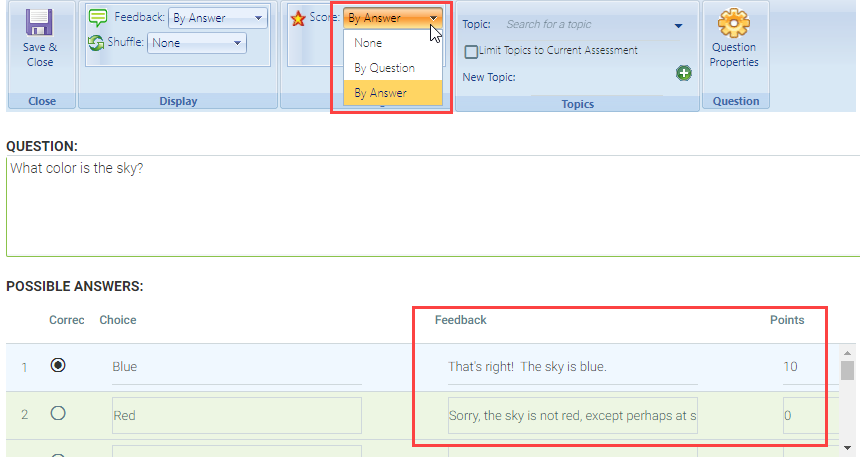Edit the Blue choice field
Screen dimensions: 860x465
coord(236,367)
